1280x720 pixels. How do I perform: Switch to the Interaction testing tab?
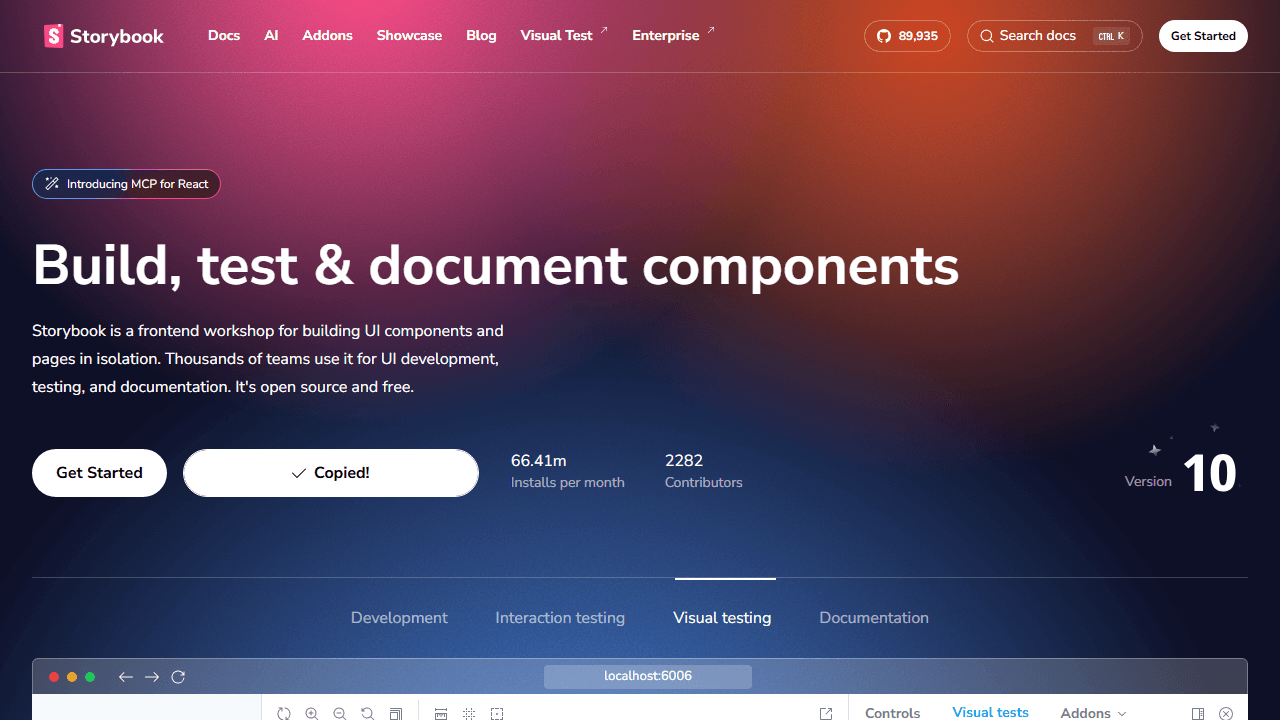(x=560, y=618)
